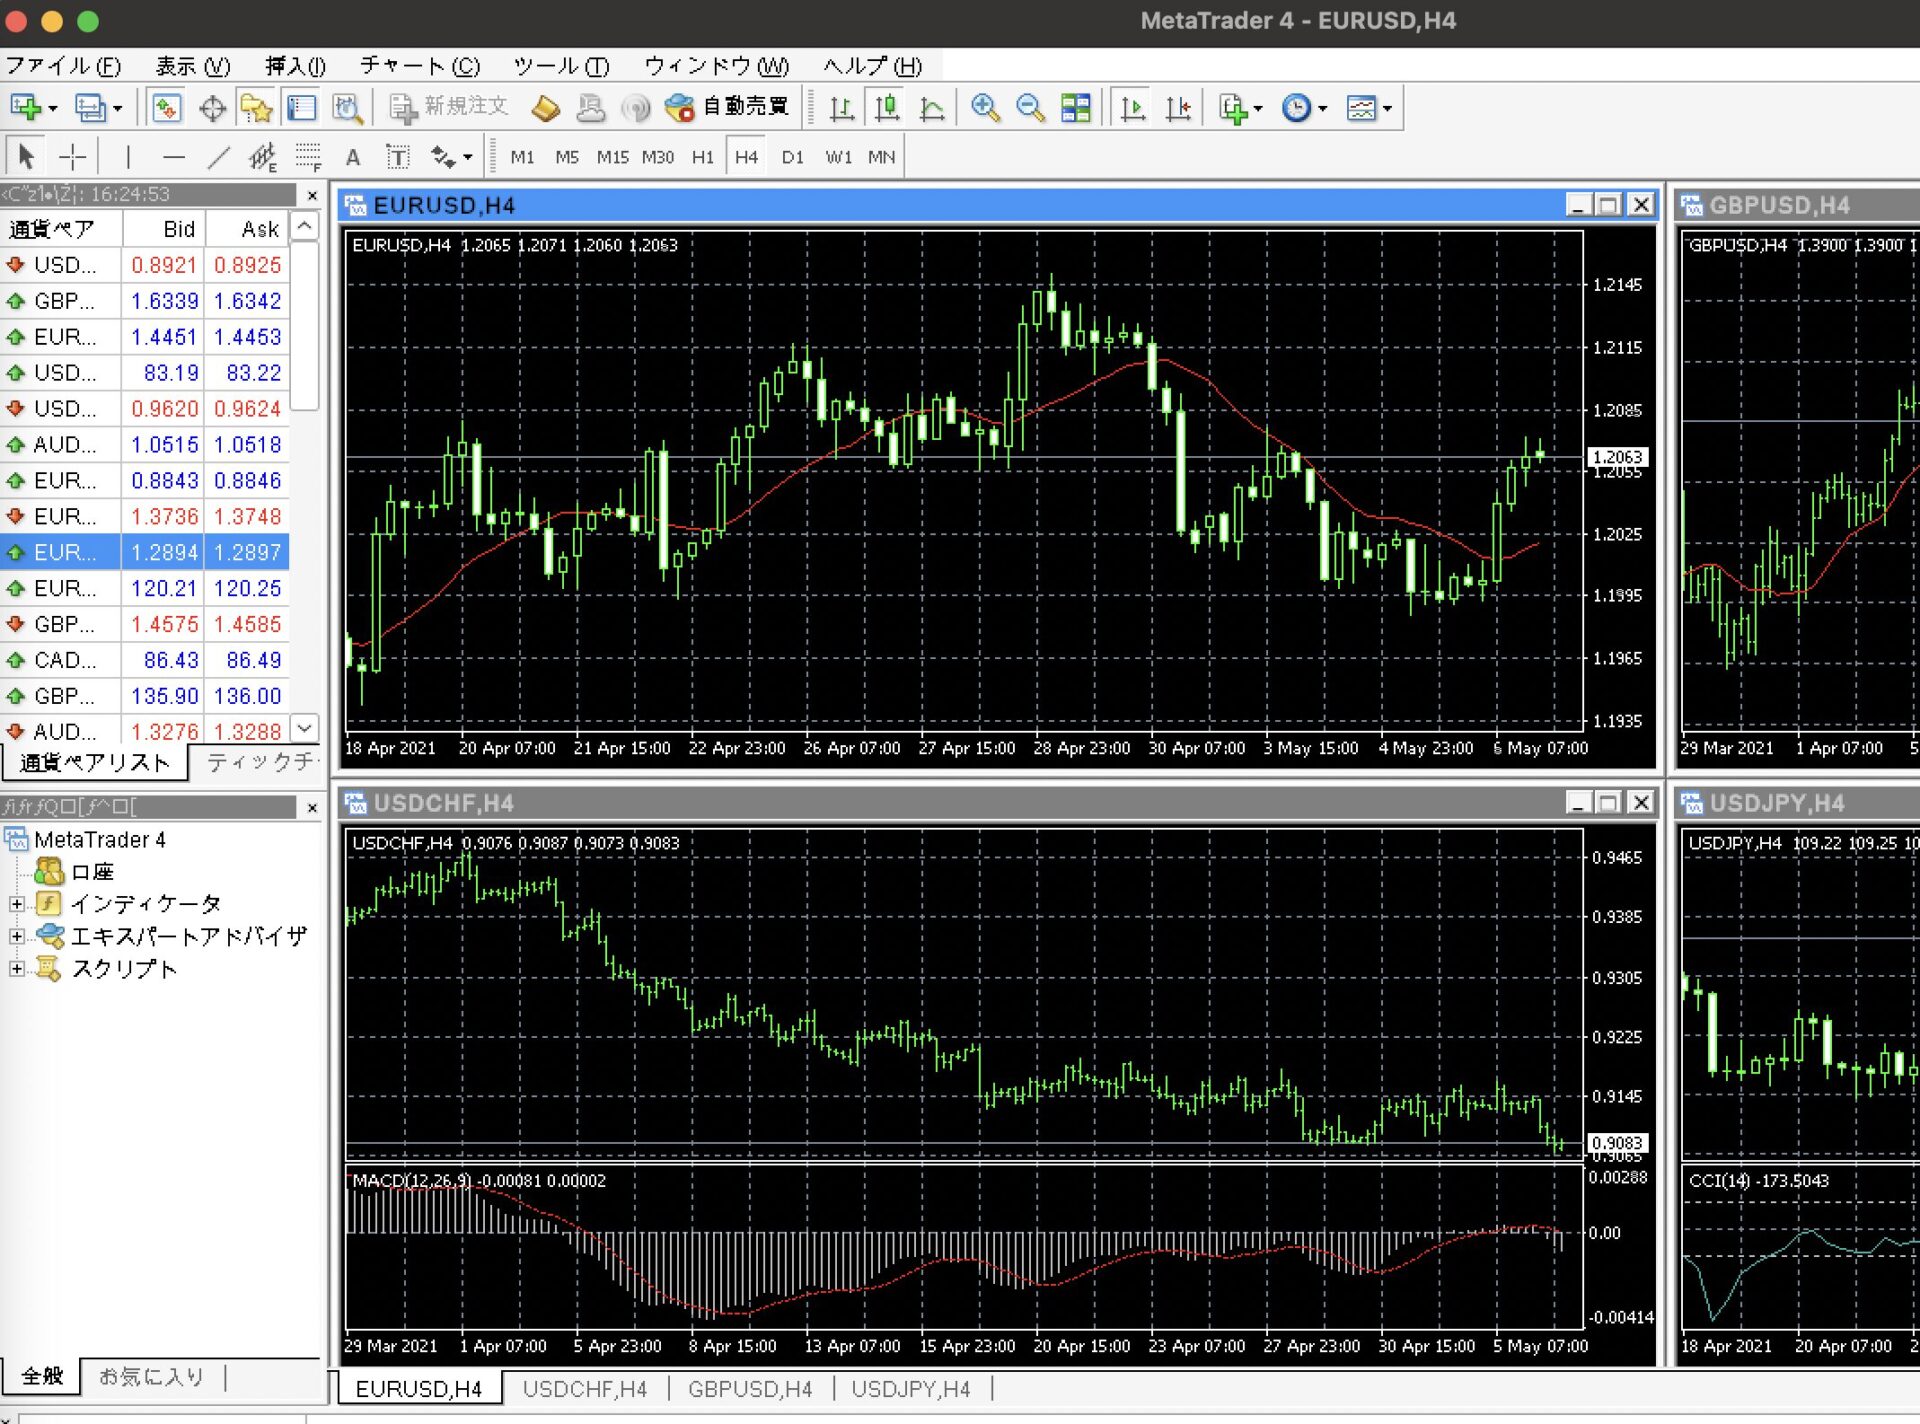
Task: Toggle the Terminal panel
Action: tap(301, 108)
